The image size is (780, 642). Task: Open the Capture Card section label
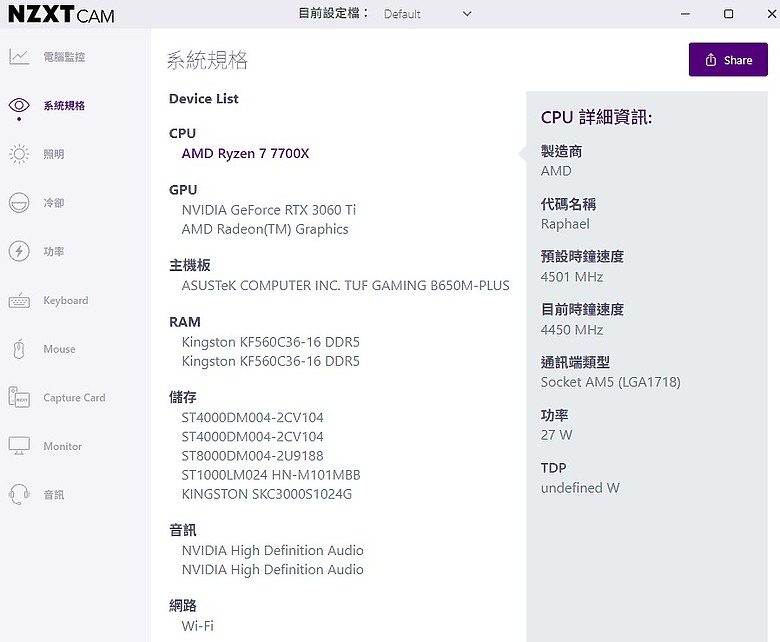(74, 398)
